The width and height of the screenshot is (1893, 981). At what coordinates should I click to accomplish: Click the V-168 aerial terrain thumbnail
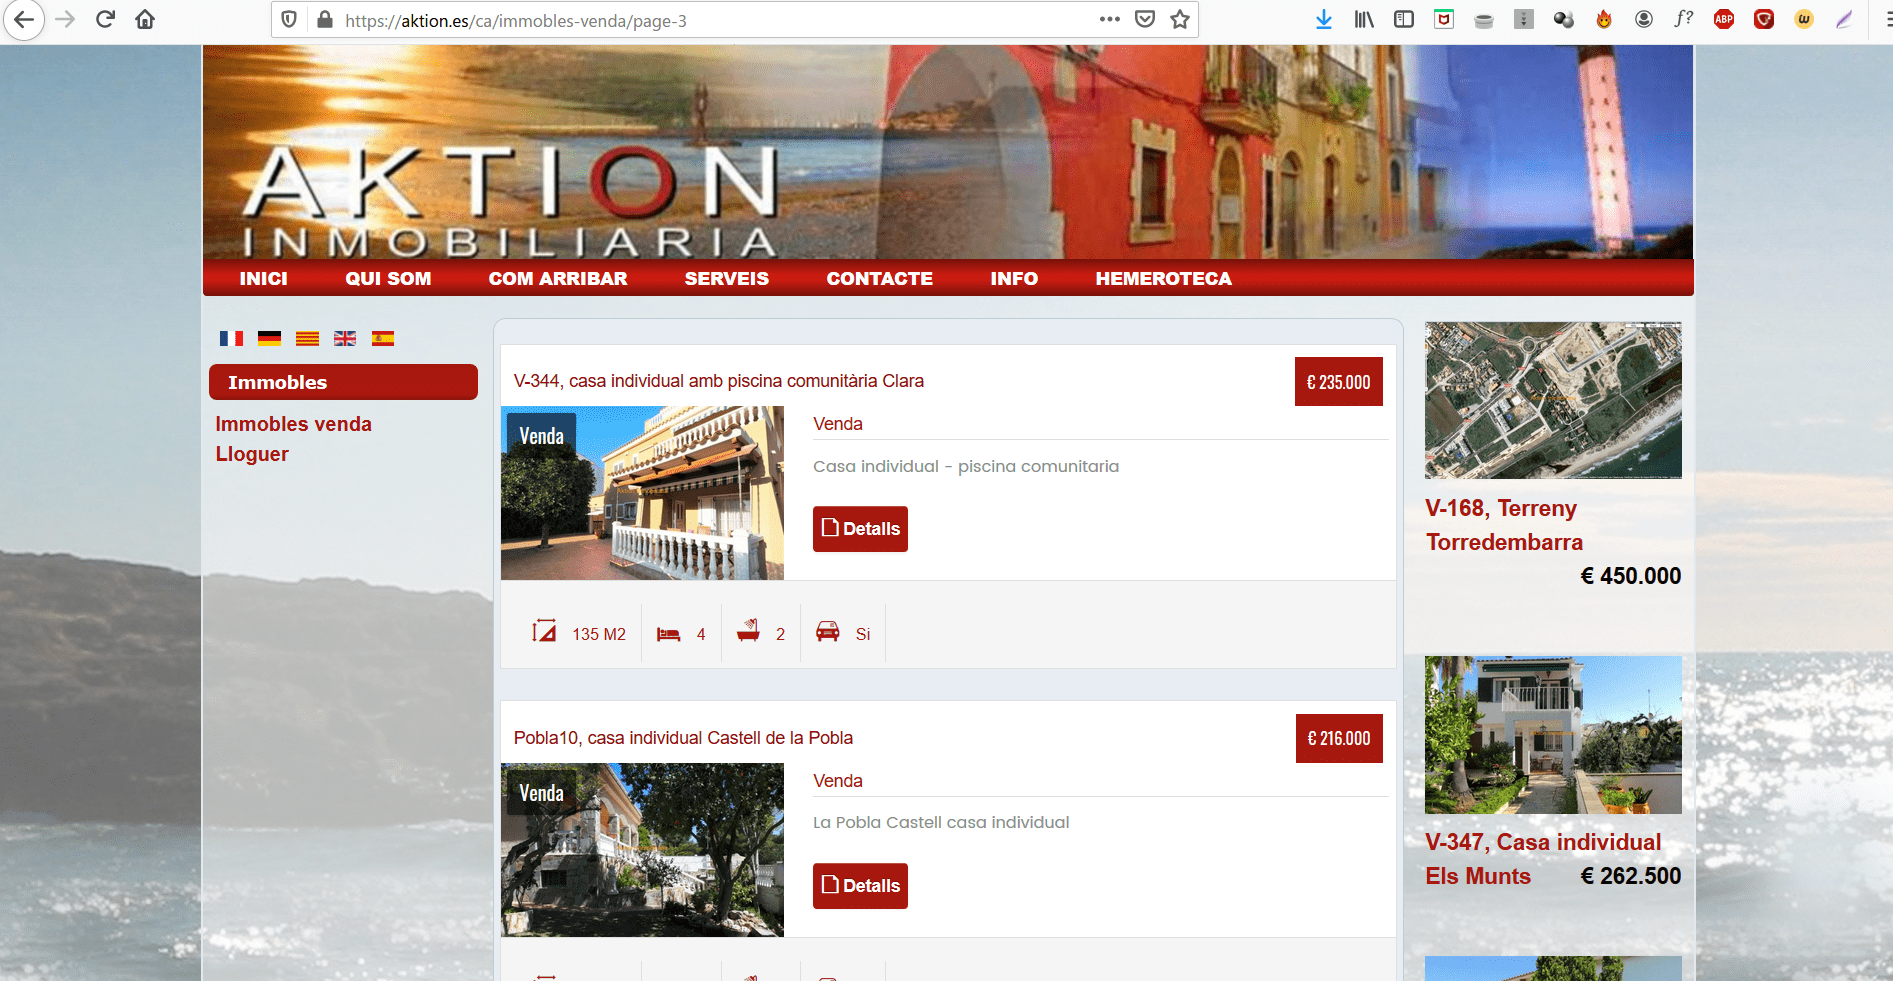point(1553,400)
